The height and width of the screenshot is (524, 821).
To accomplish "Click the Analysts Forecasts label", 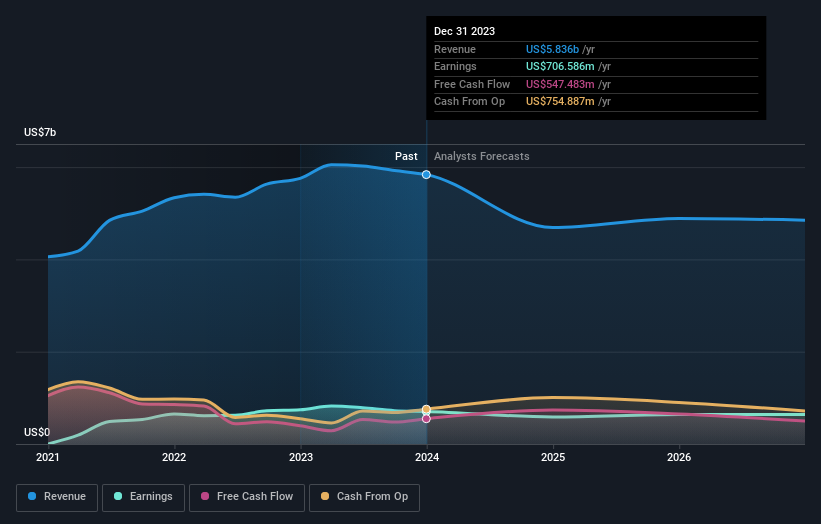I will [482, 157].
